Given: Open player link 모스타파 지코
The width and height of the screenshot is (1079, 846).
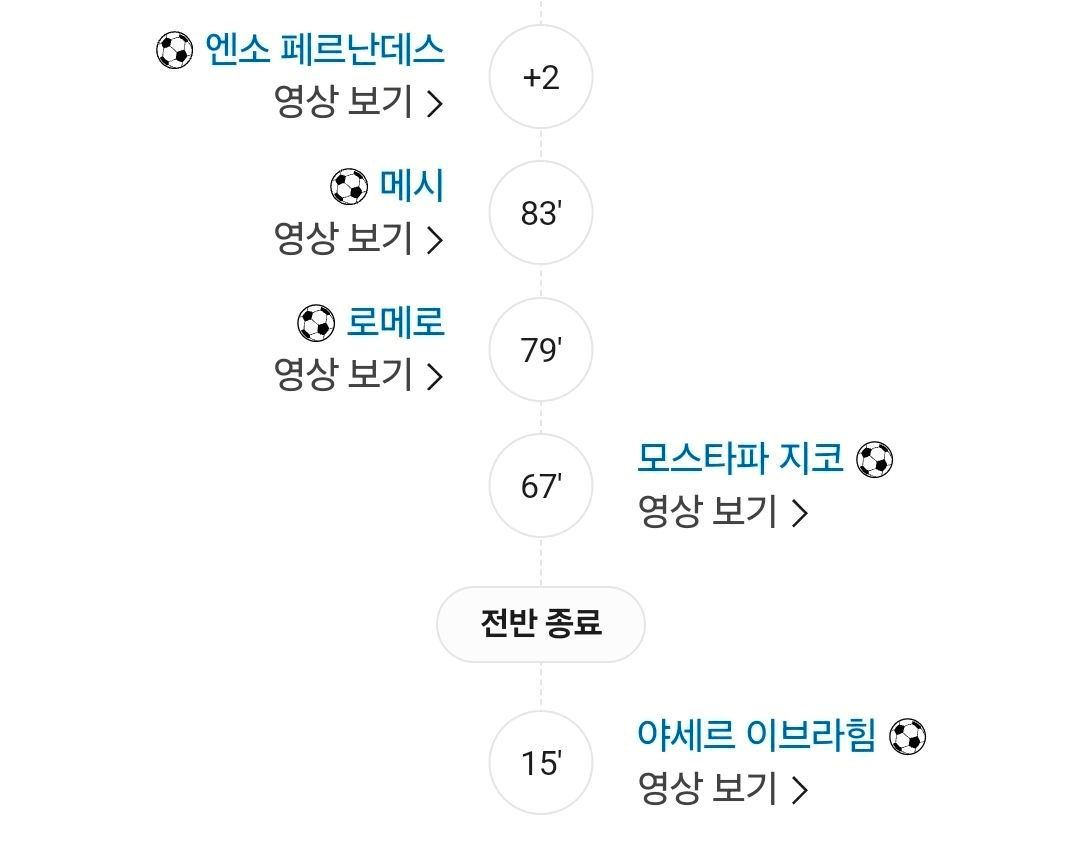Looking at the screenshot, I should [740, 458].
